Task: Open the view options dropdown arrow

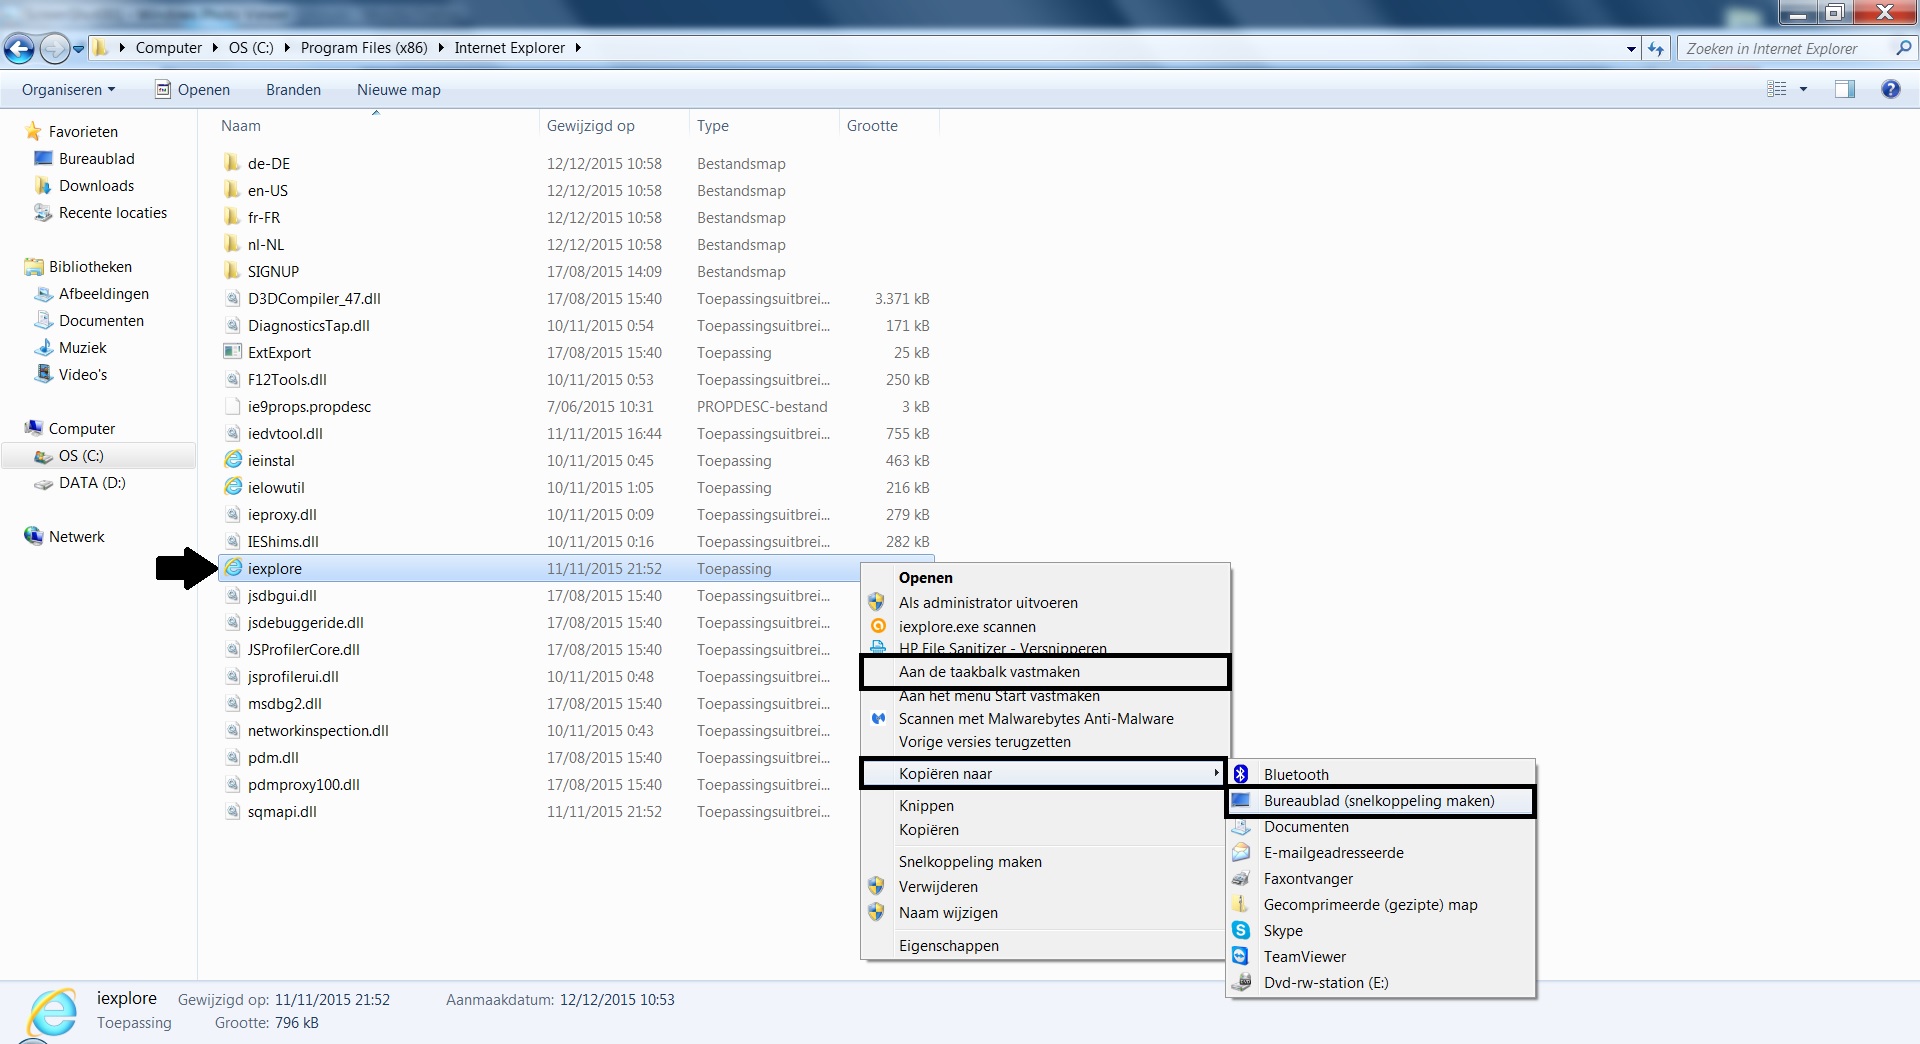Action: pyautogui.click(x=1803, y=89)
